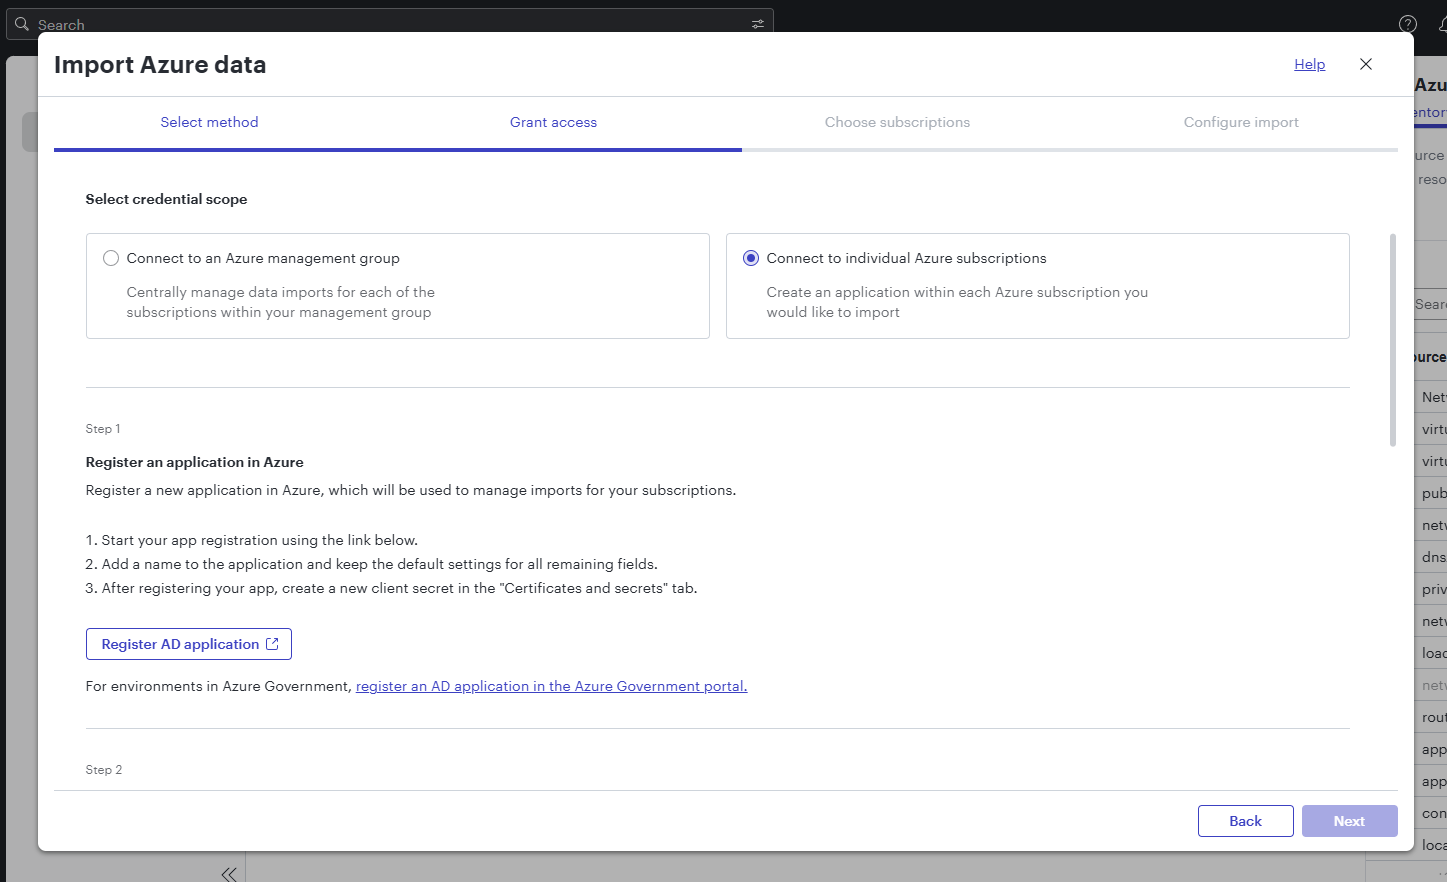Select the Connect to individual Azure subscriptions option
The width and height of the screenshot is (1447, 882).
751,257
